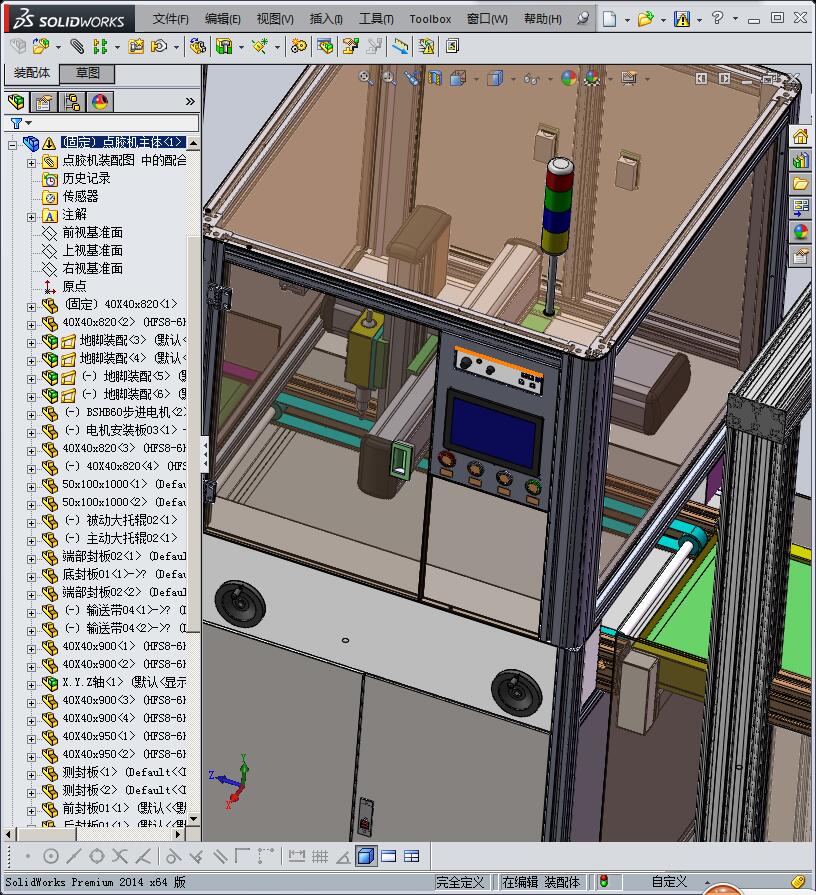
Task: Click the Smart Fasteners icon
Action: pyautogui.click(x=136, y=46)
